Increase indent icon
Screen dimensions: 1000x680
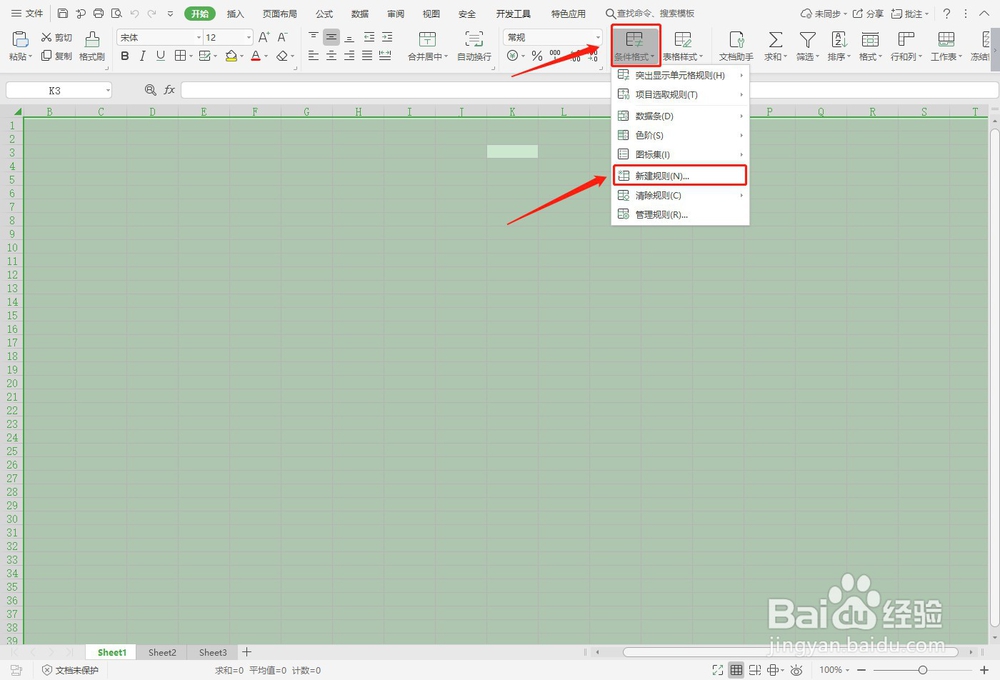point(387,37)
